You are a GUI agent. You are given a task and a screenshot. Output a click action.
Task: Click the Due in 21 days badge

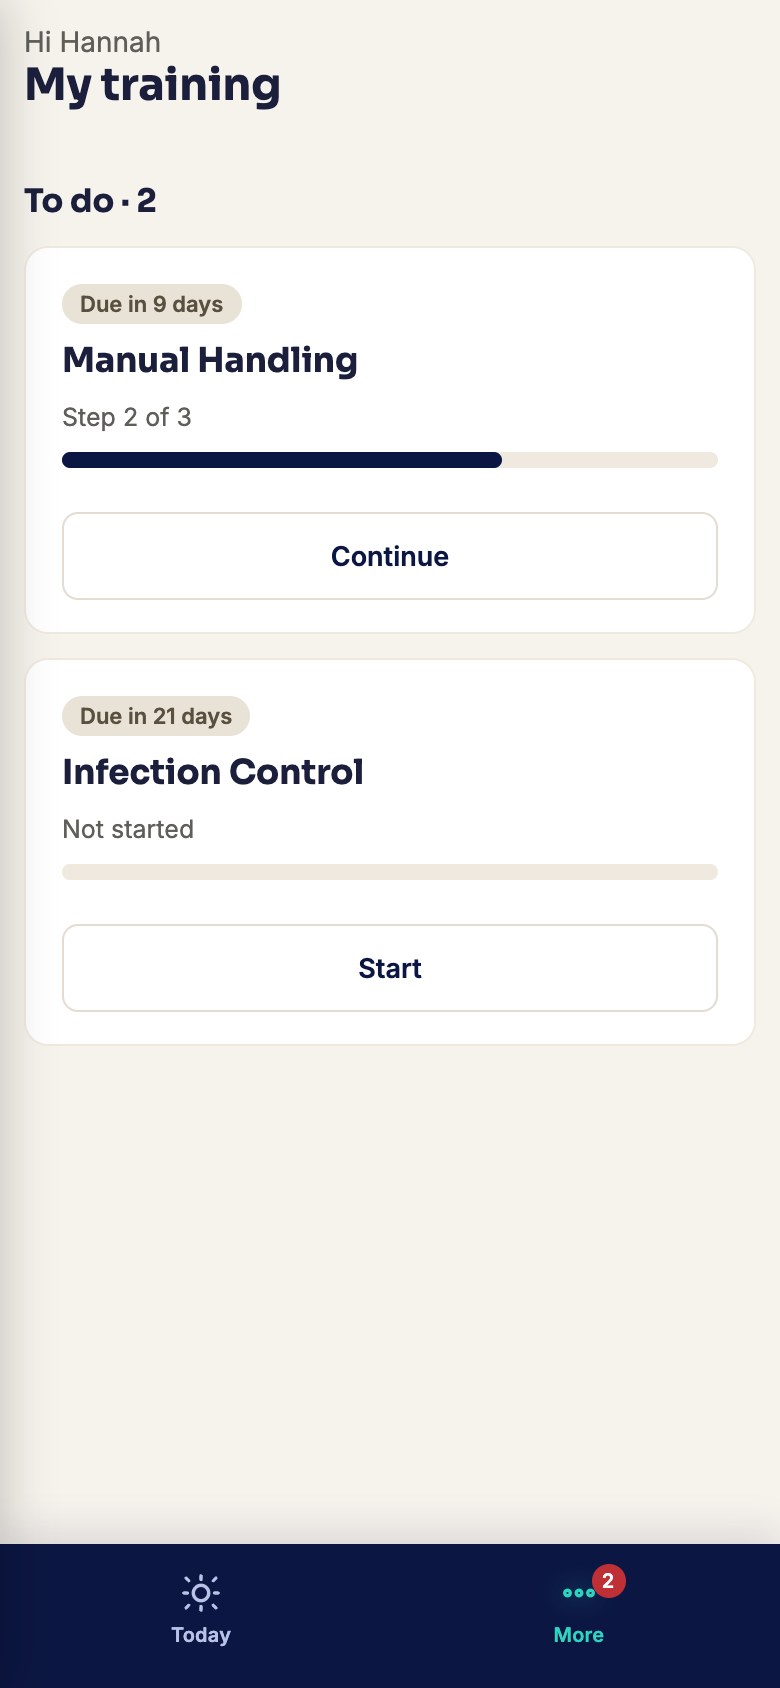(x=156, y=716)
